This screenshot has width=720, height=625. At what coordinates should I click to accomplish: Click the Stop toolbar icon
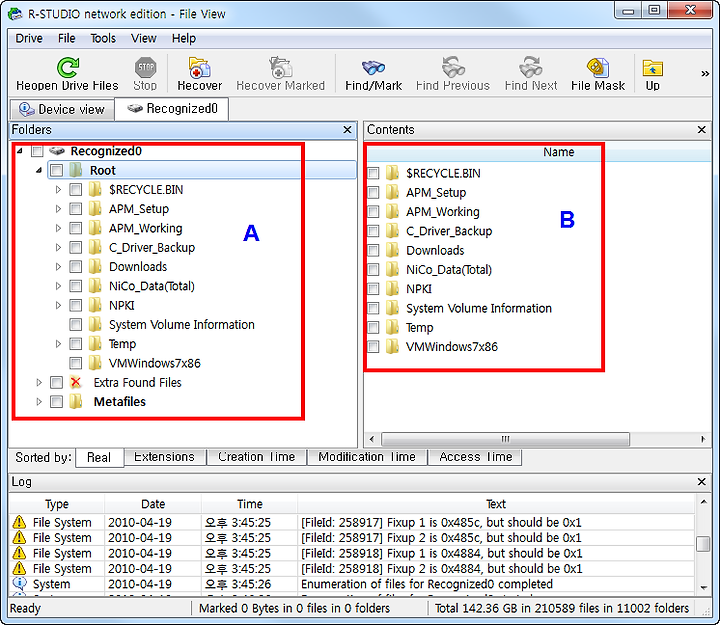click(145, 68)
